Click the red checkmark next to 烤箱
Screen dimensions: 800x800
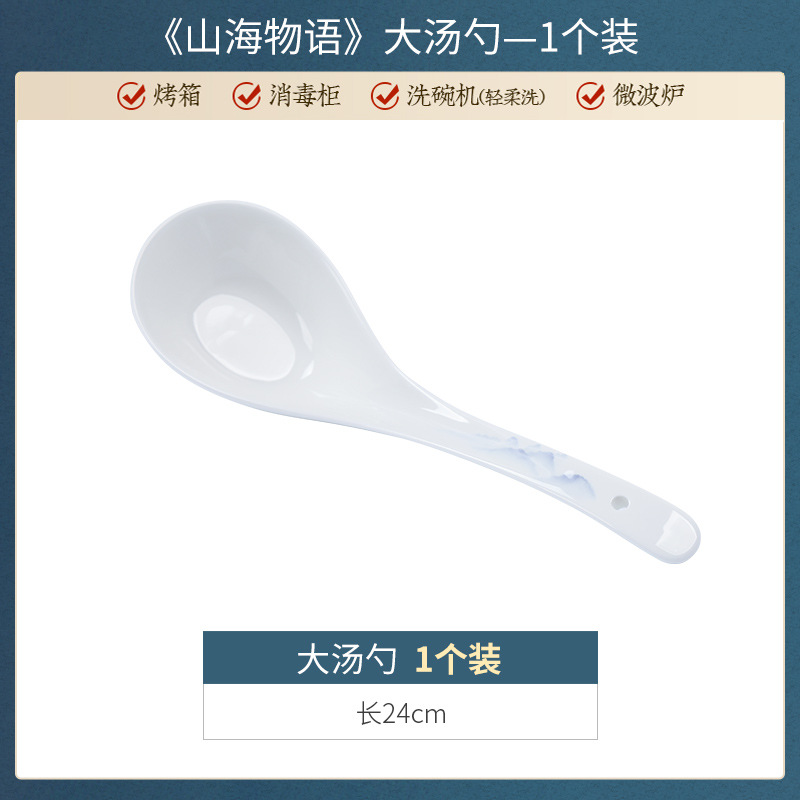click(x=131, y=95)
